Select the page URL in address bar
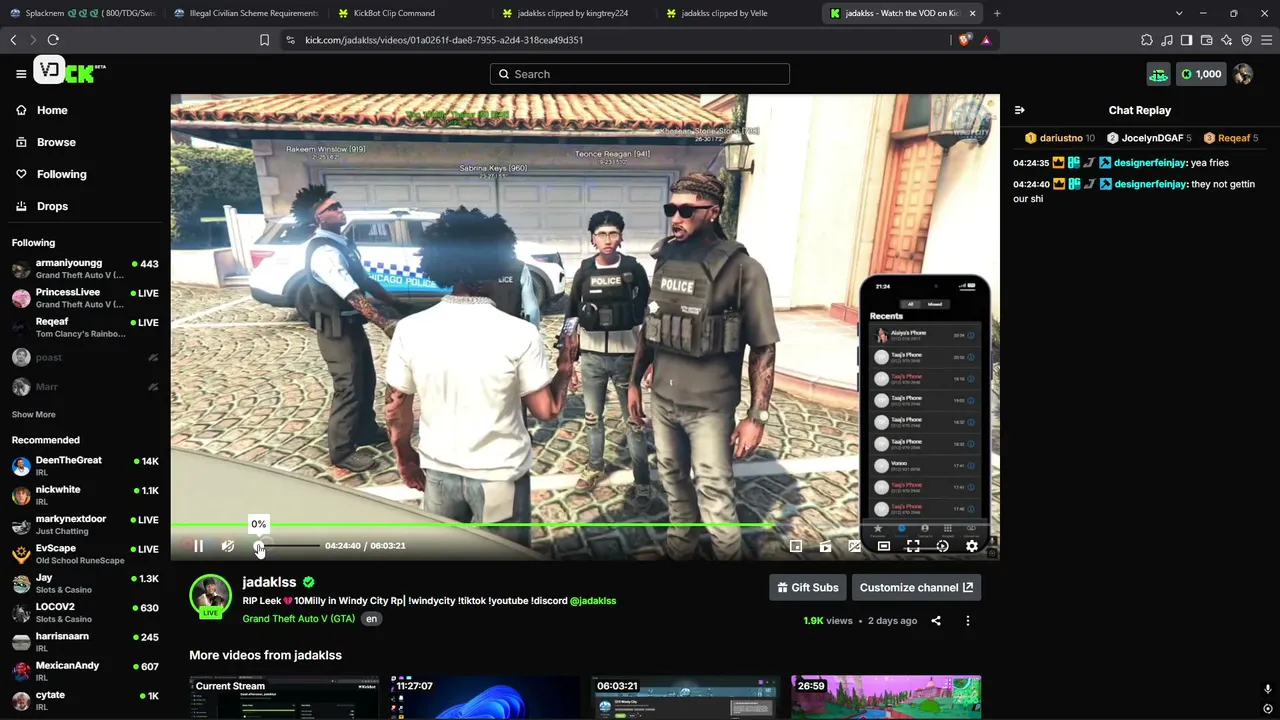The width and height of the screenshot is (1280, 720). tap(444, 40)
